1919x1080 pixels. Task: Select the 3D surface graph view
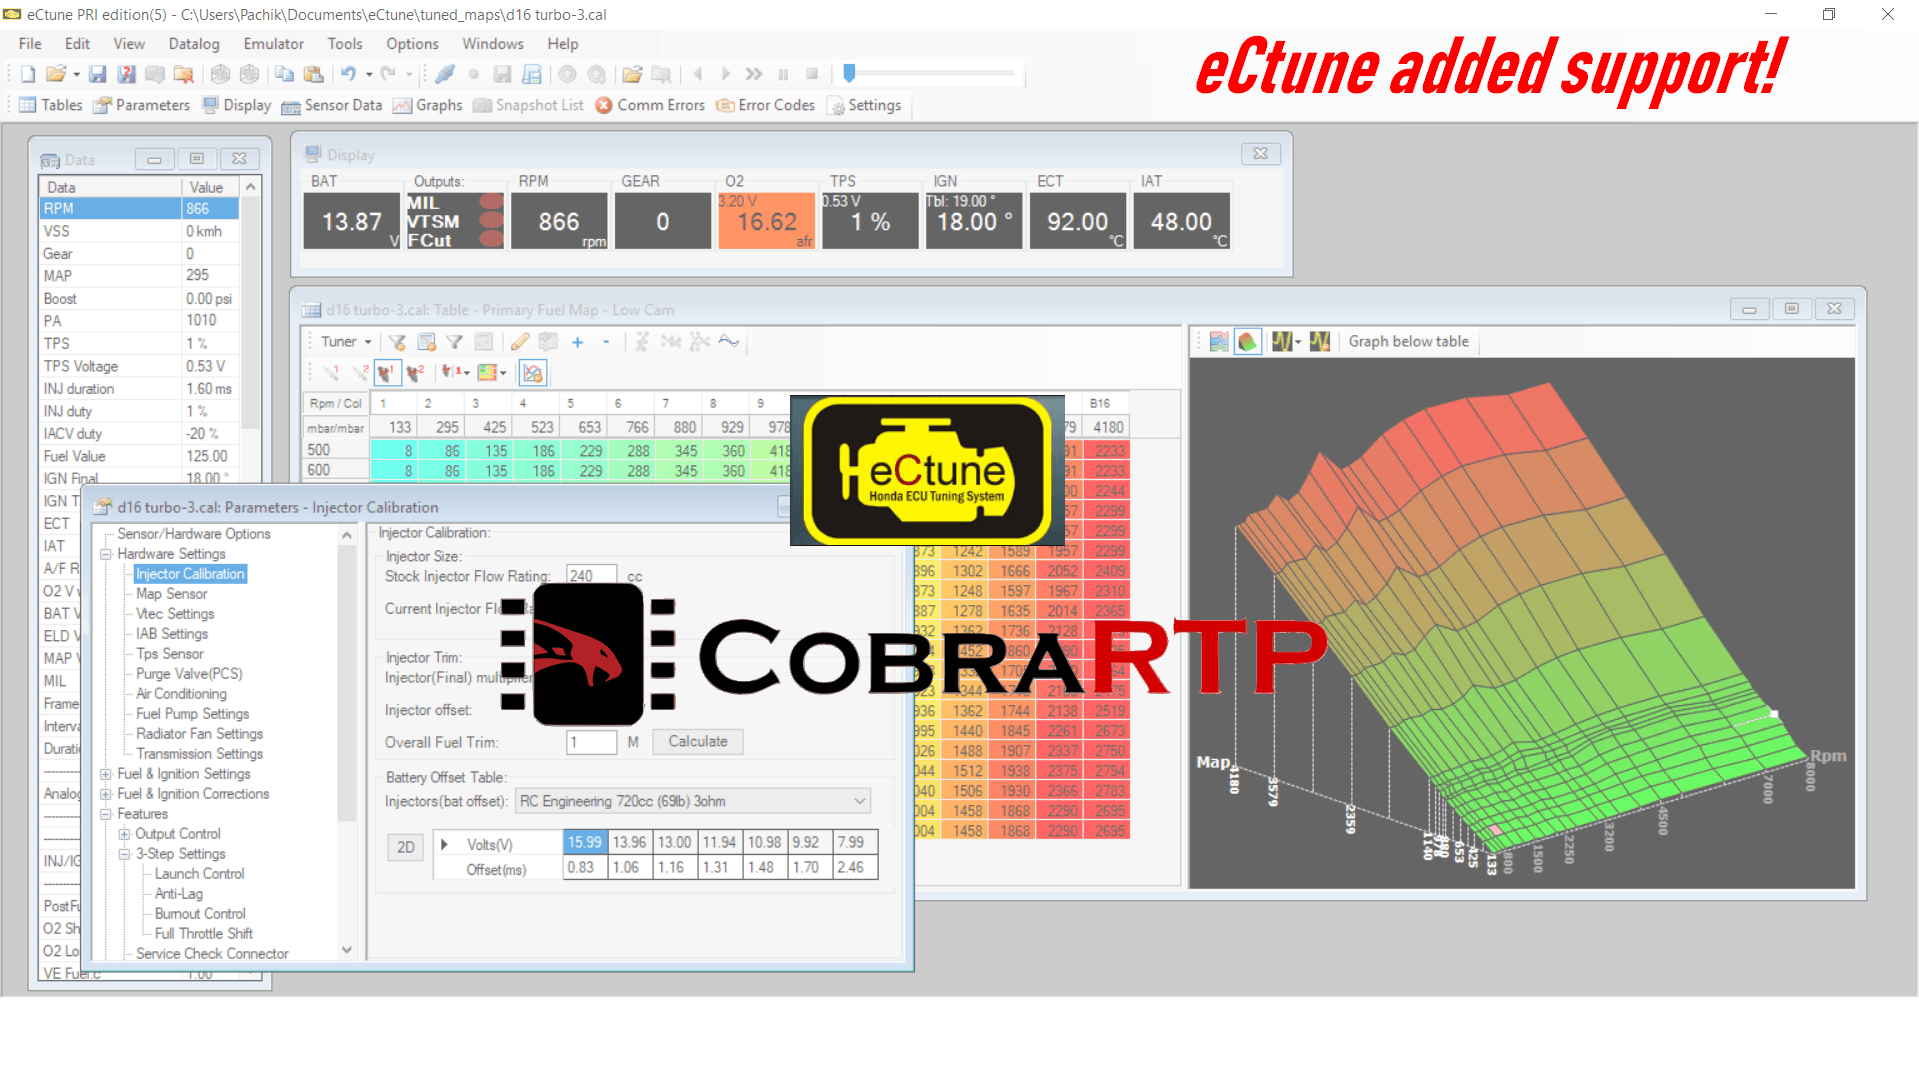tap(1247, 341)
